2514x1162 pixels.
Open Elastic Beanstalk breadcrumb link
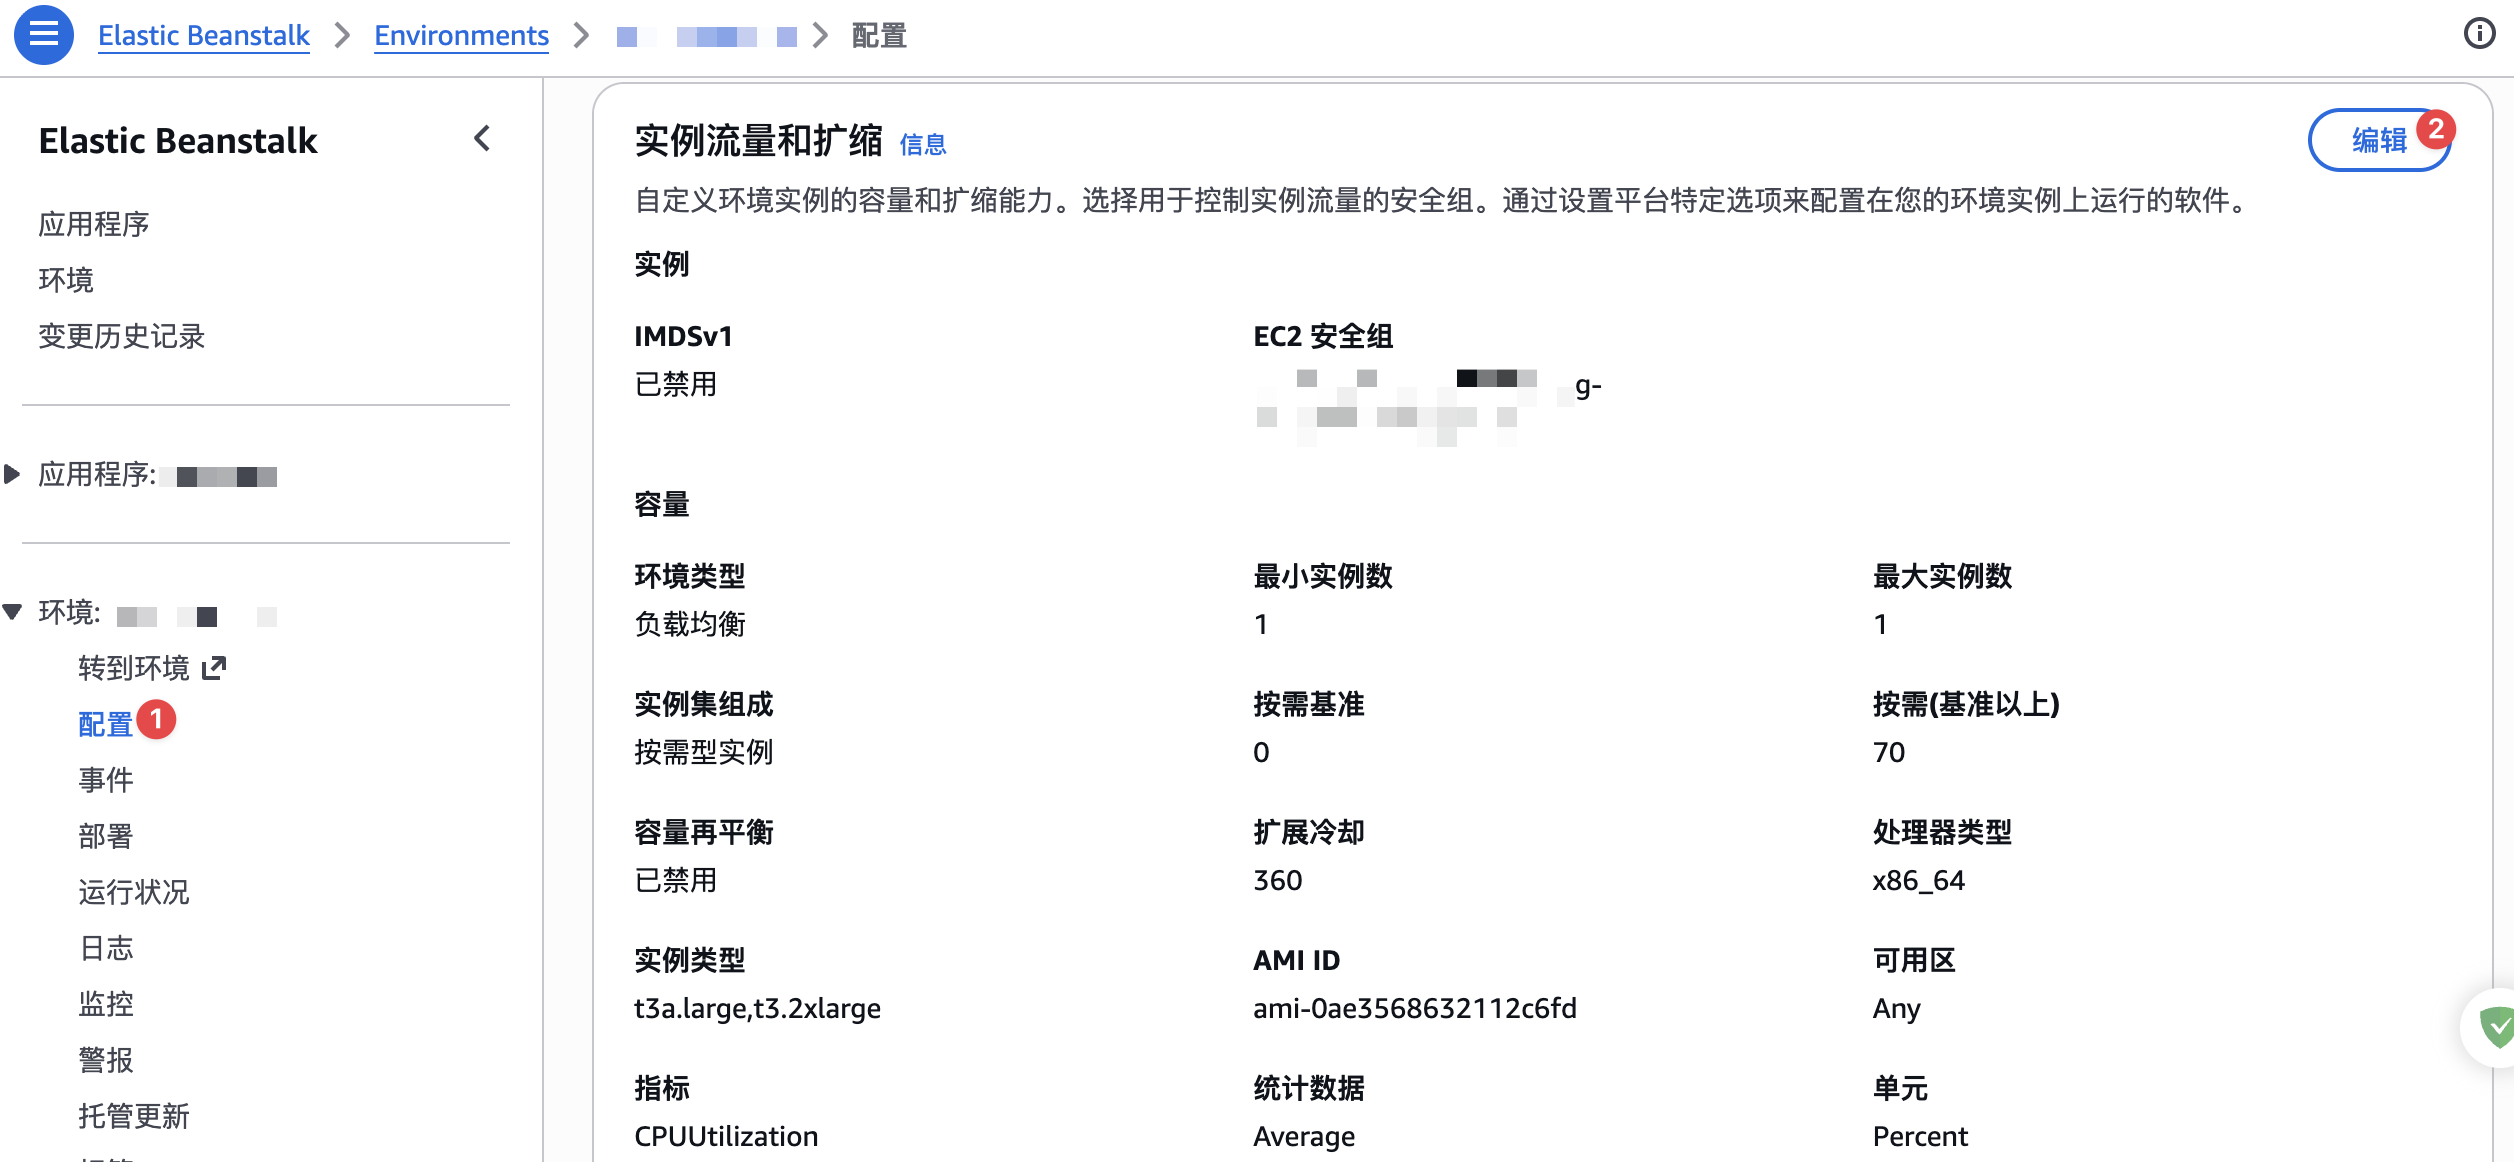click(x=204, y=36)
